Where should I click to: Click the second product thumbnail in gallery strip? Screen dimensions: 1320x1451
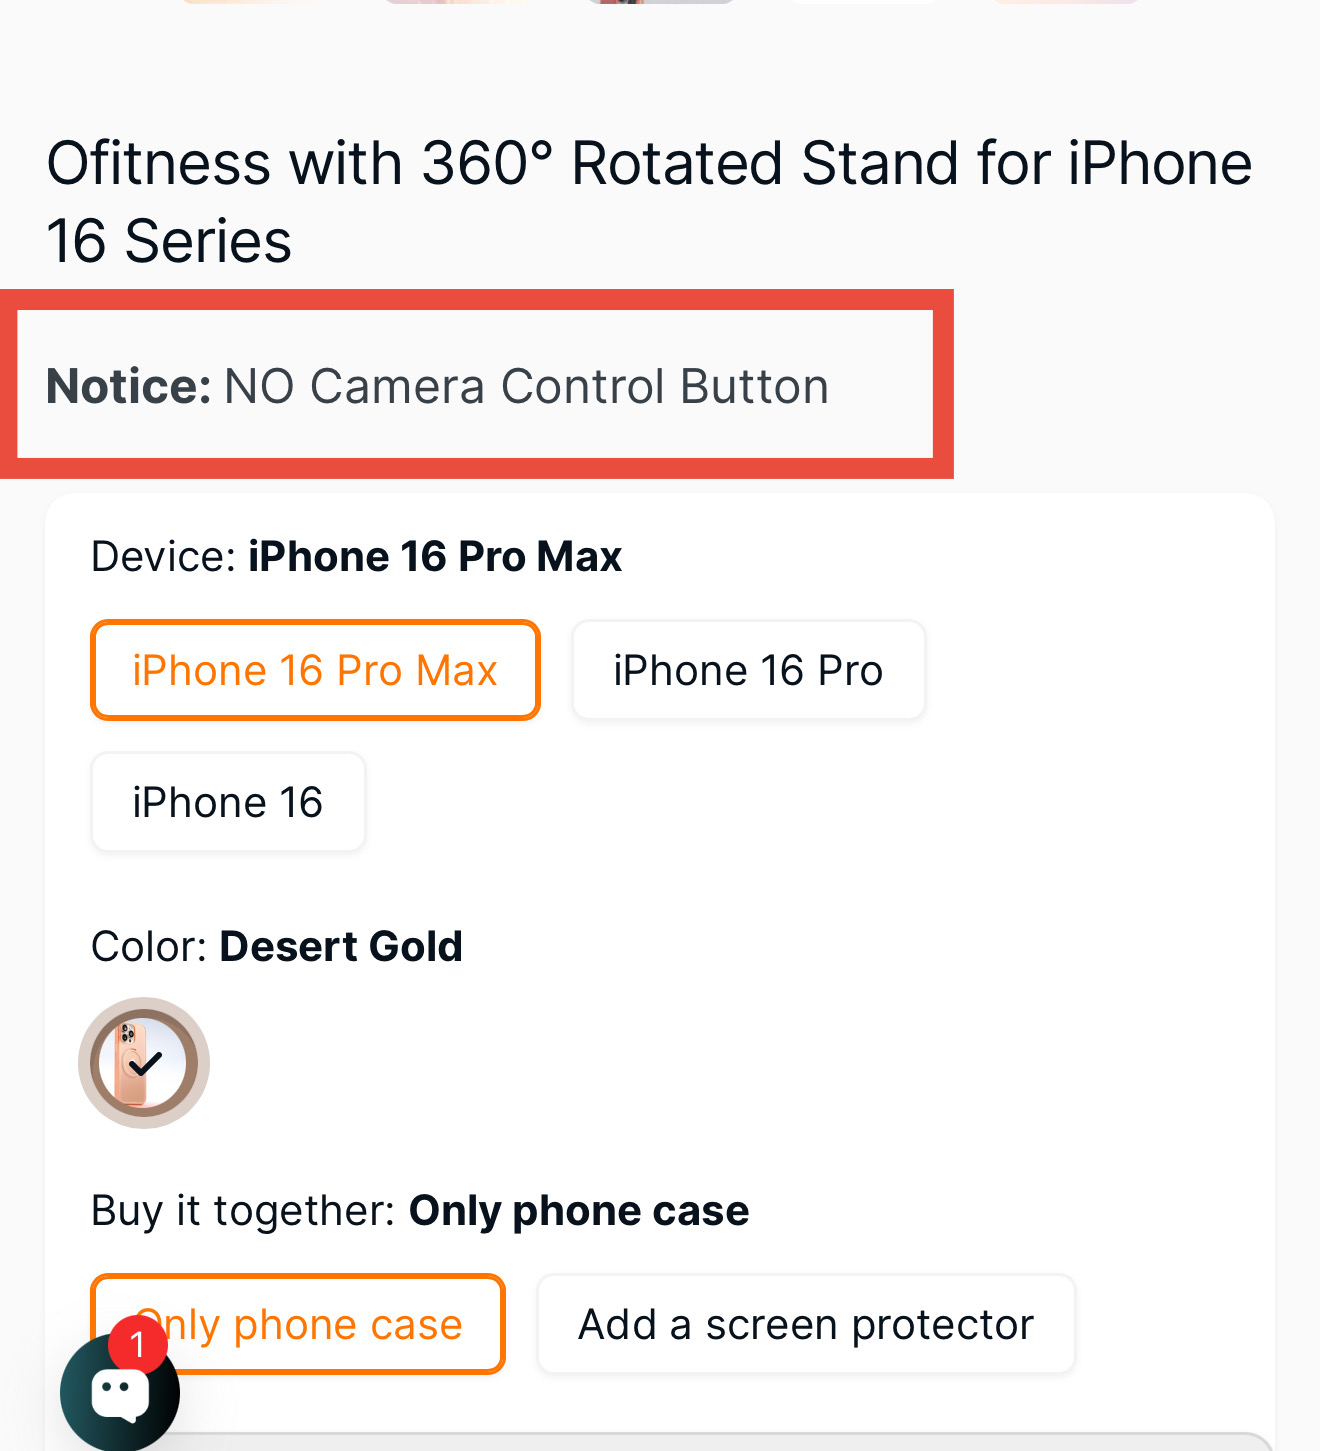[x=458, y=2]
